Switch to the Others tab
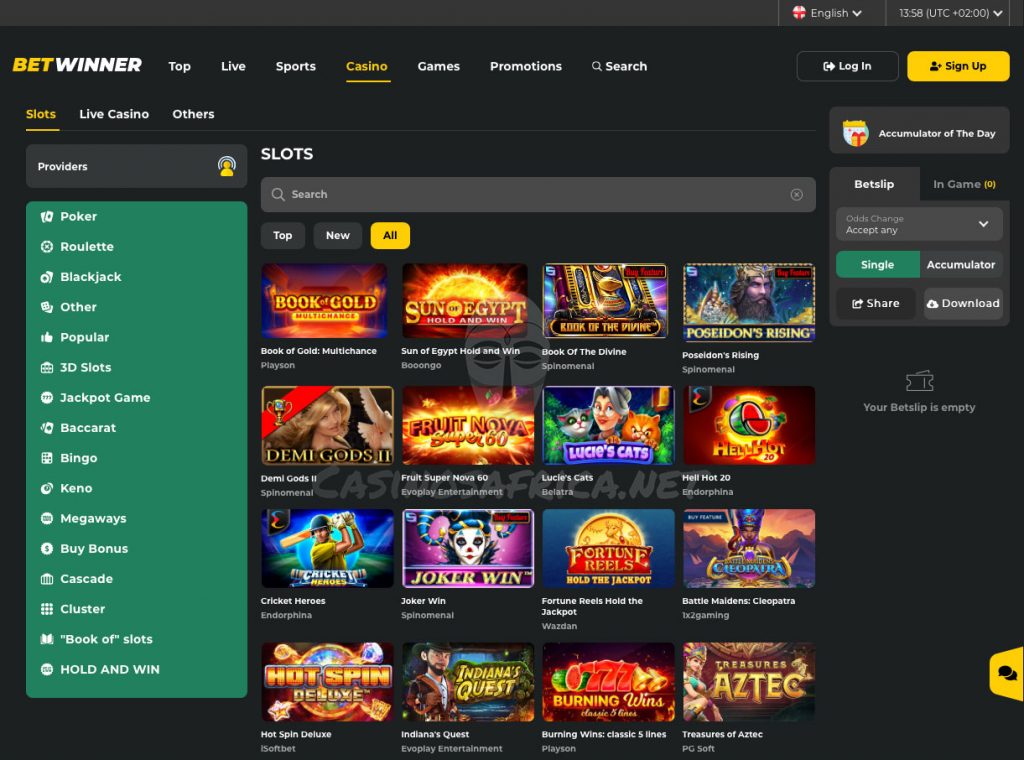Viewport: 1024px width, 760px height. 193,114
